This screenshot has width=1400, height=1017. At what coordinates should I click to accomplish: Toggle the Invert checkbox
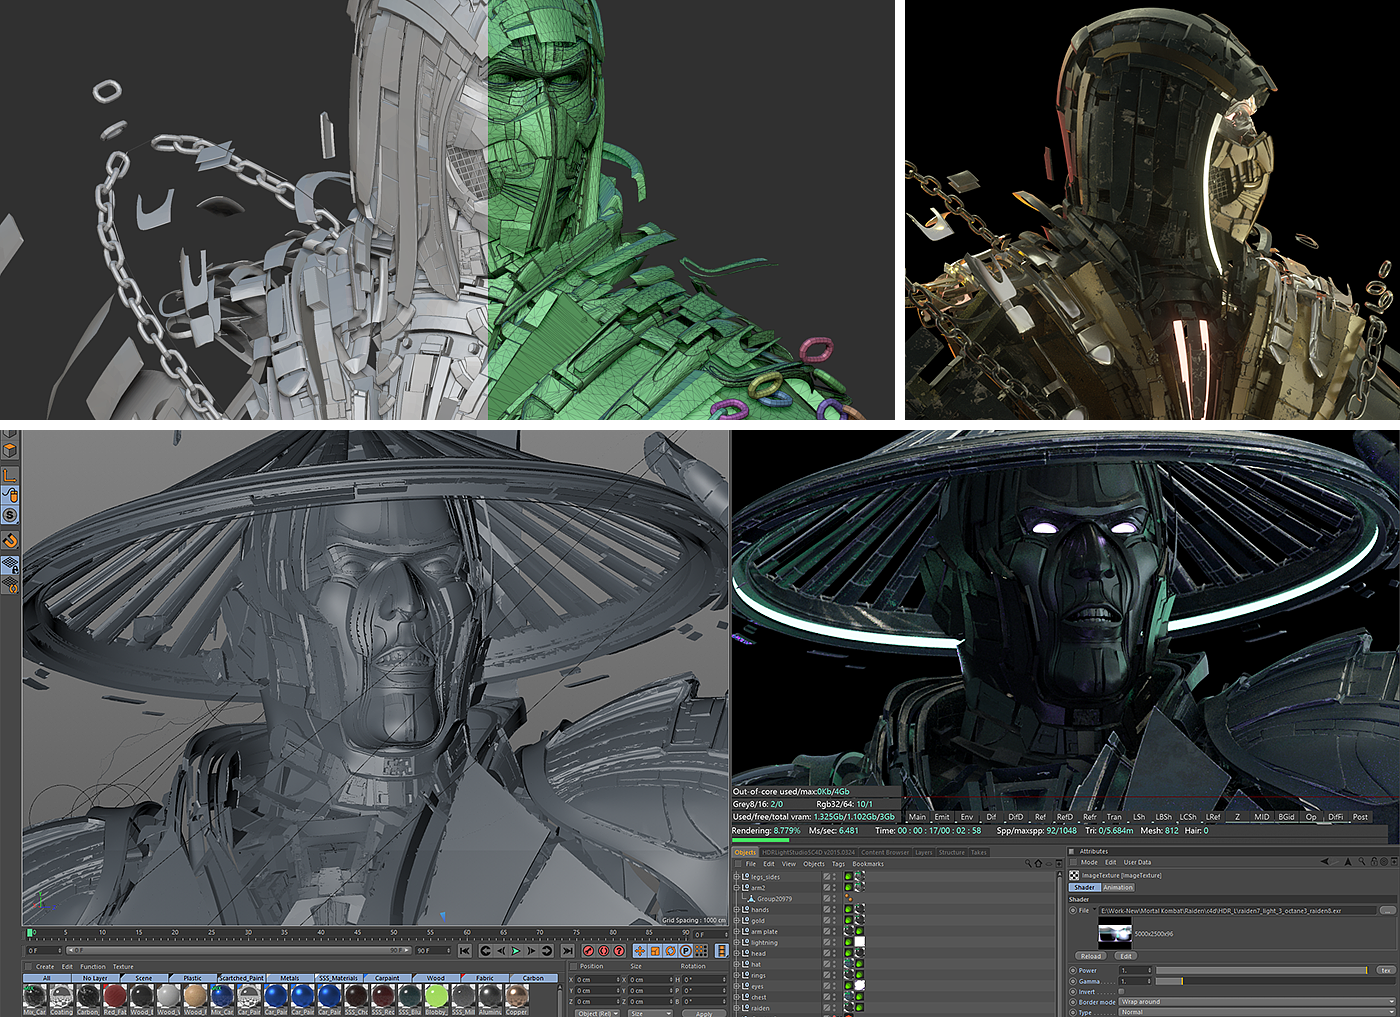(1122, 992)
